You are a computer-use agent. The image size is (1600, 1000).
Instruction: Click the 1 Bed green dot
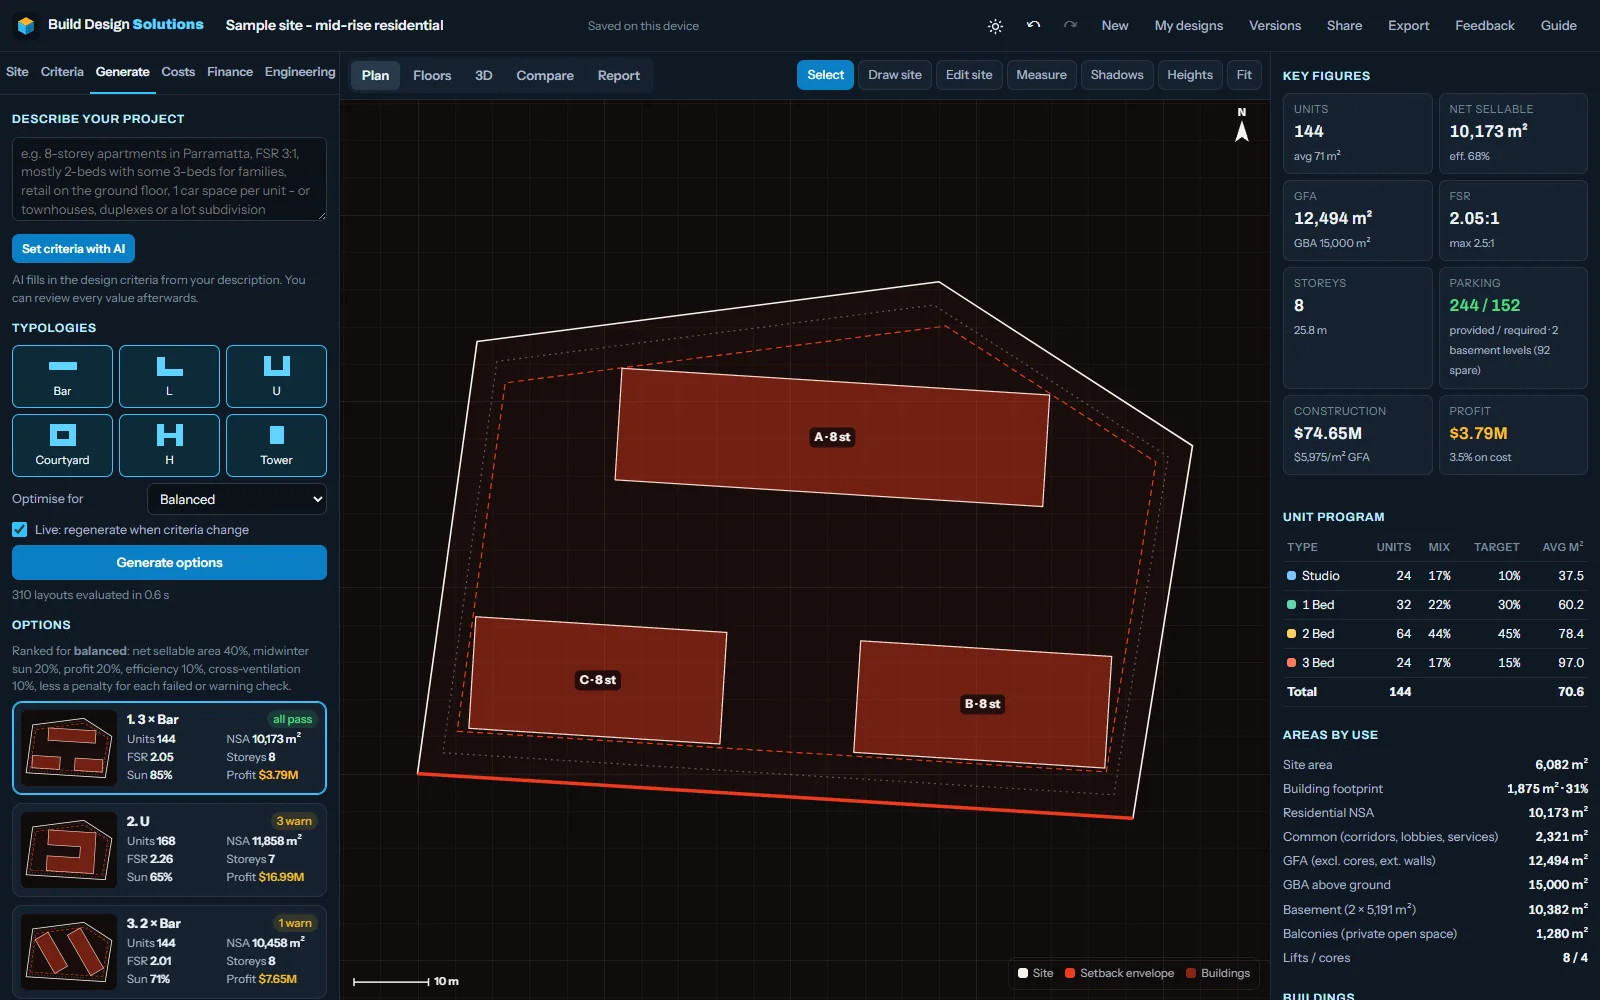point(1291,605)
